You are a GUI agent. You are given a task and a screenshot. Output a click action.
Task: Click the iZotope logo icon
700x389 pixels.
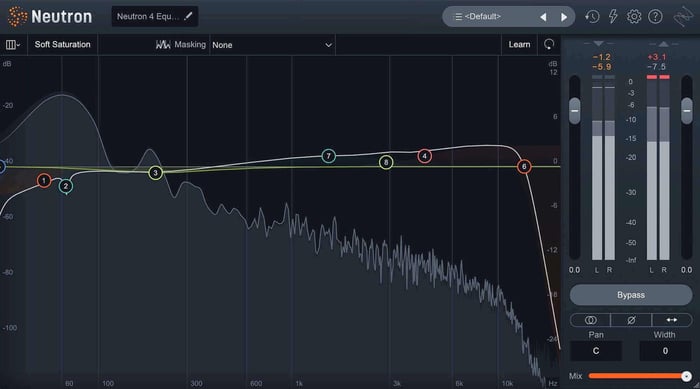tap(683, 17)
